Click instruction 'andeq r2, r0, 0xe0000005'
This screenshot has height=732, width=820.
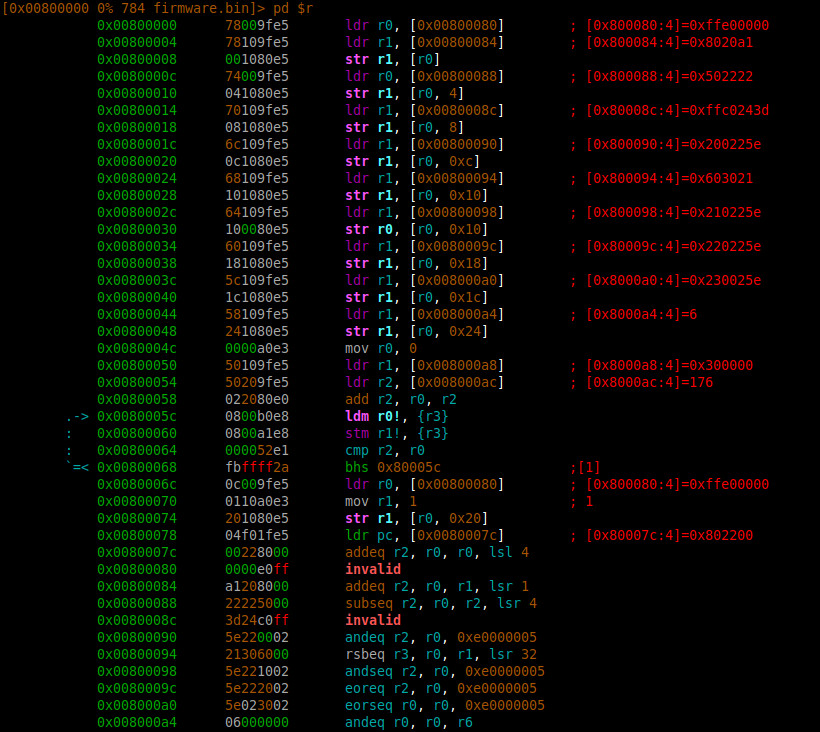(x=441, y=637)
